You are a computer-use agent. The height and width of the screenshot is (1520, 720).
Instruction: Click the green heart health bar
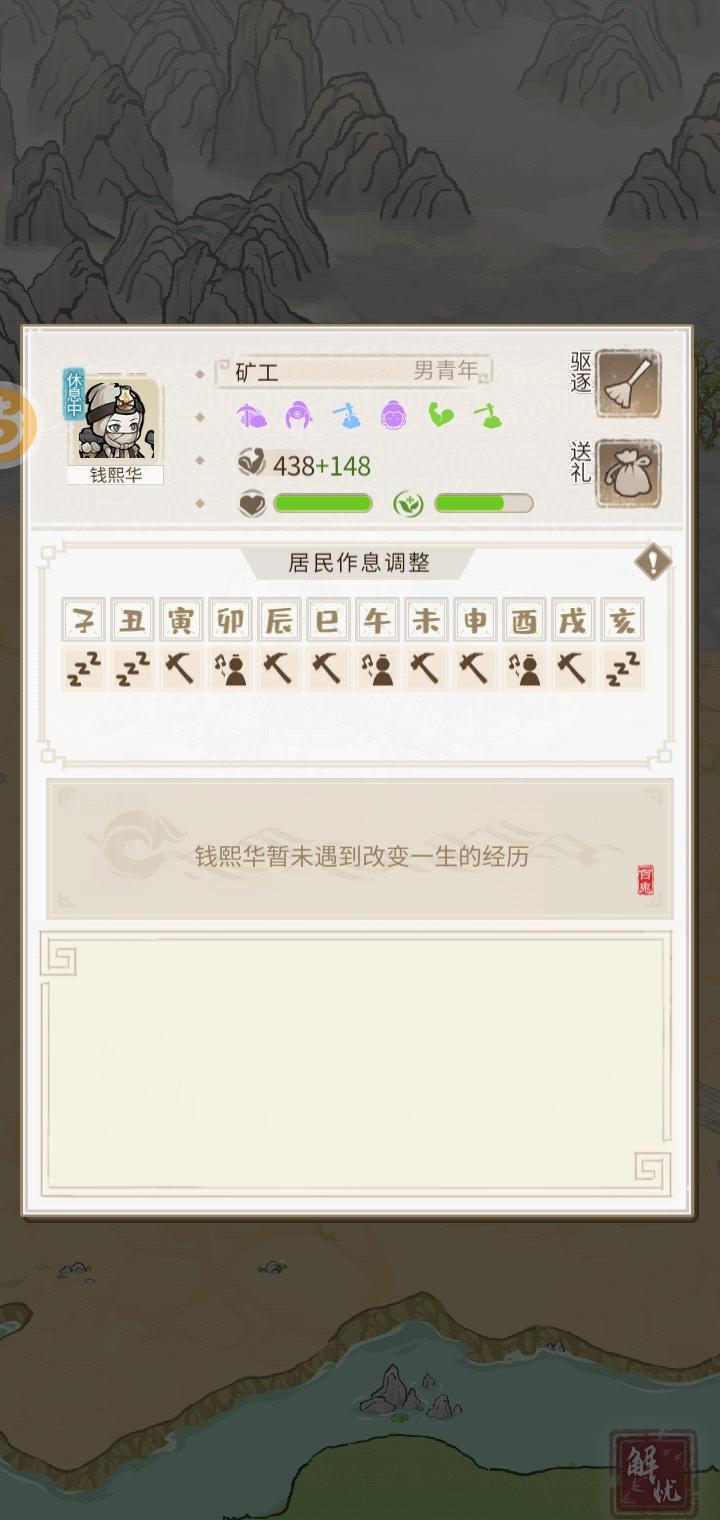point(322,503)
